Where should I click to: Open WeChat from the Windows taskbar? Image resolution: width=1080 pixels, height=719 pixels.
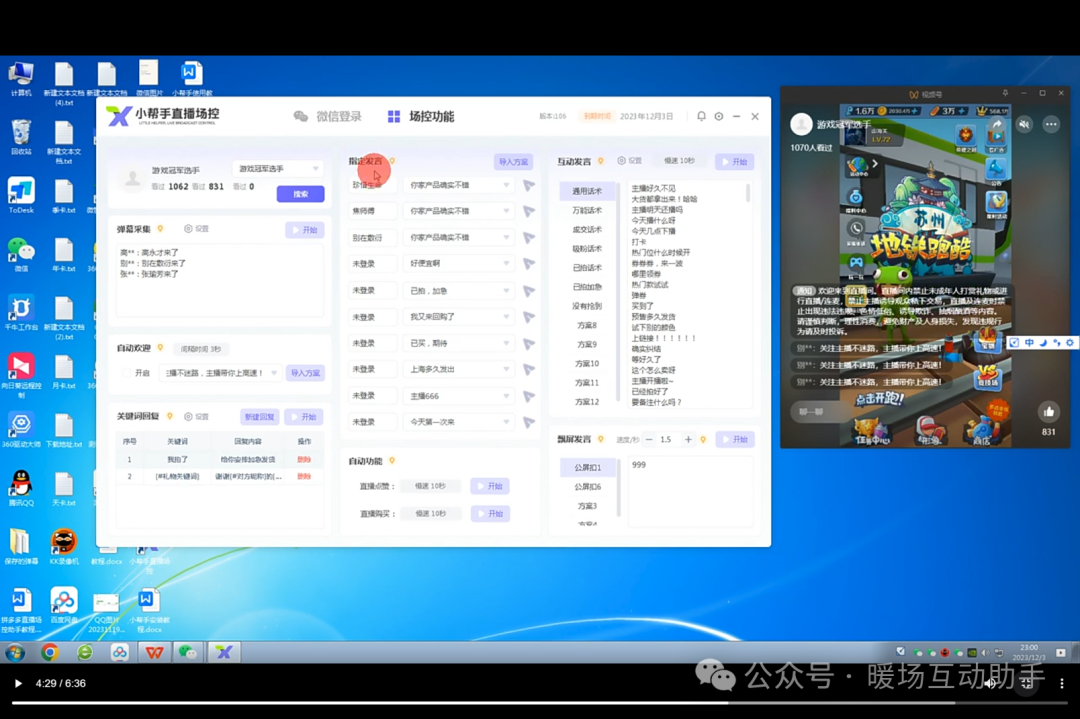tap(188, 652)
